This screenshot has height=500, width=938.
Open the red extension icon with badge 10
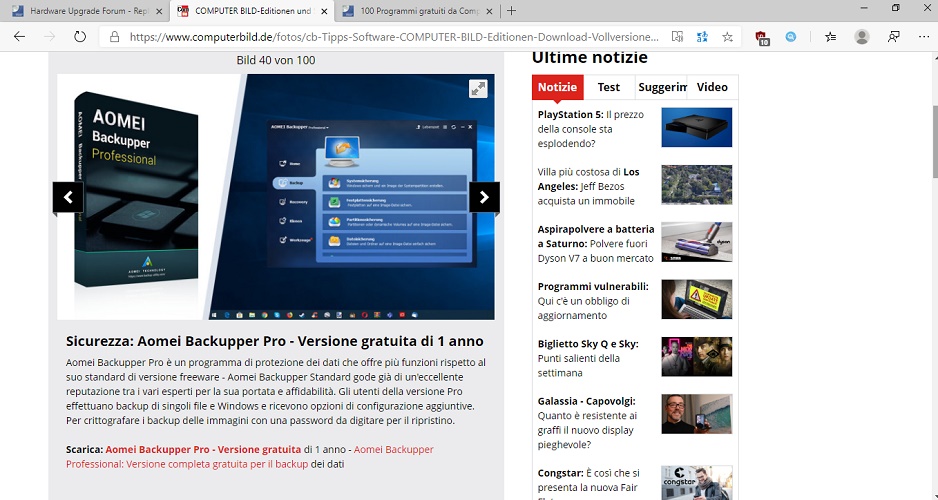click(762, 38)
